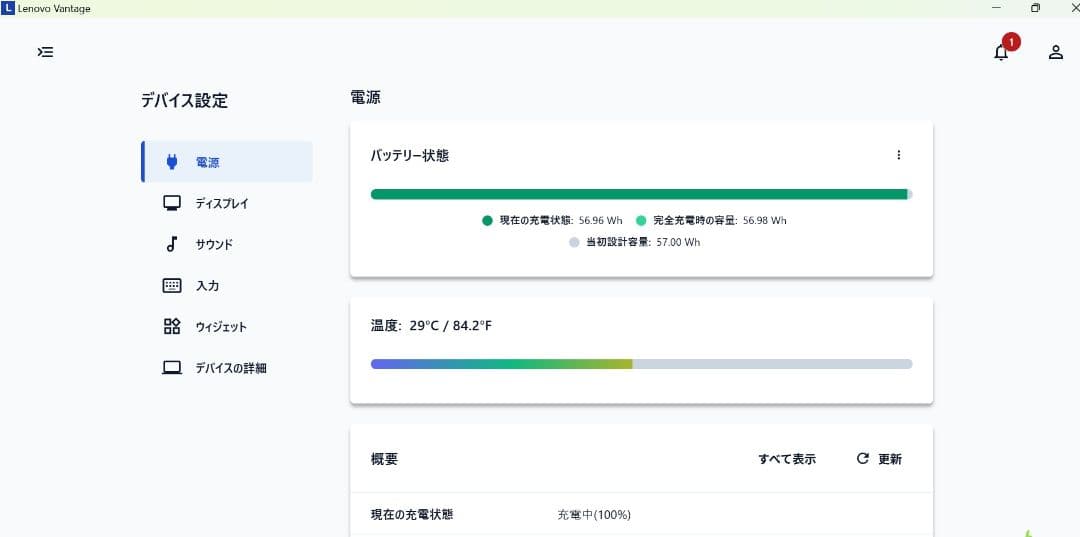Select the サウンド menu item
Screen dimensions: 1080x537
click(x=214, y=245)
